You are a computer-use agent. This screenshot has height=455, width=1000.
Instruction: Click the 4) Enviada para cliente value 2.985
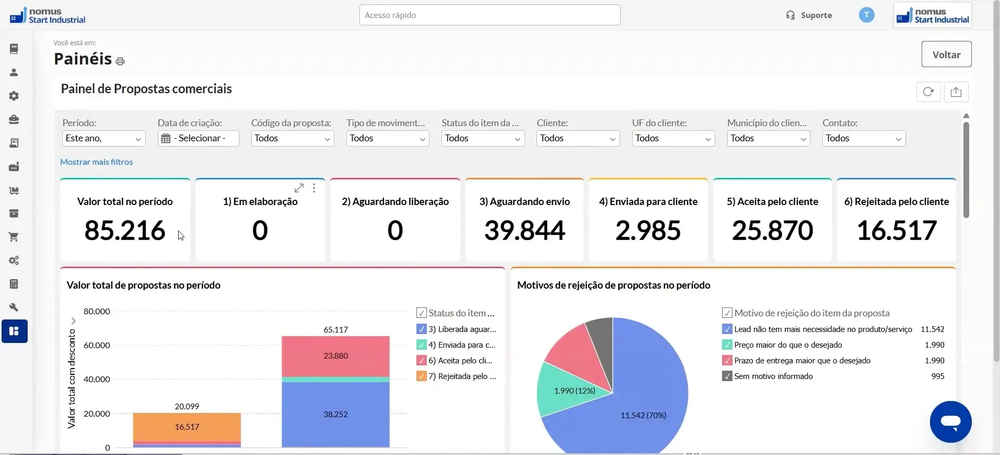coord(648,230)
